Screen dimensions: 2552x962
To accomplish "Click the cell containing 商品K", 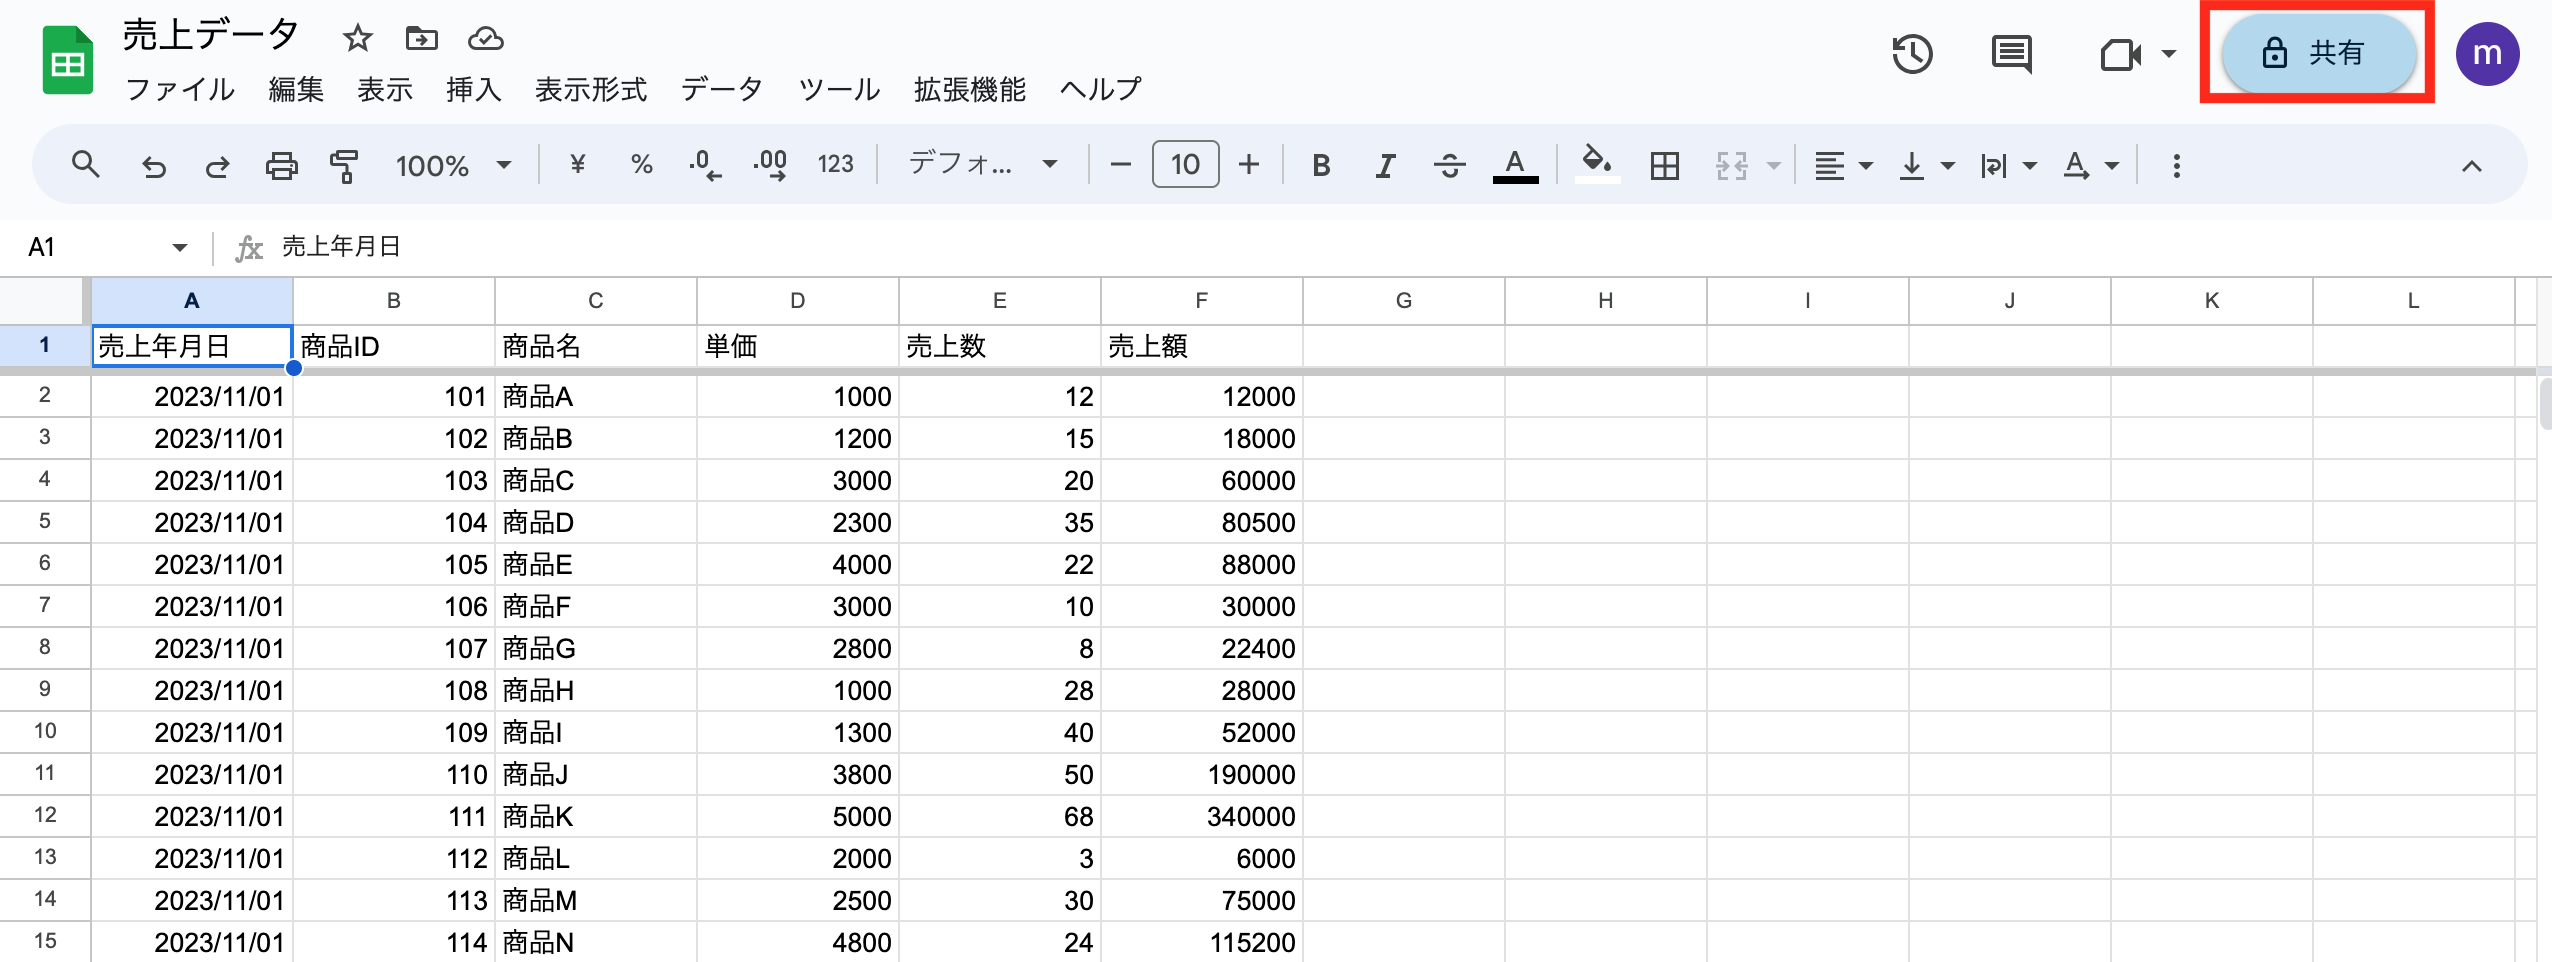I will coord(595,817).
